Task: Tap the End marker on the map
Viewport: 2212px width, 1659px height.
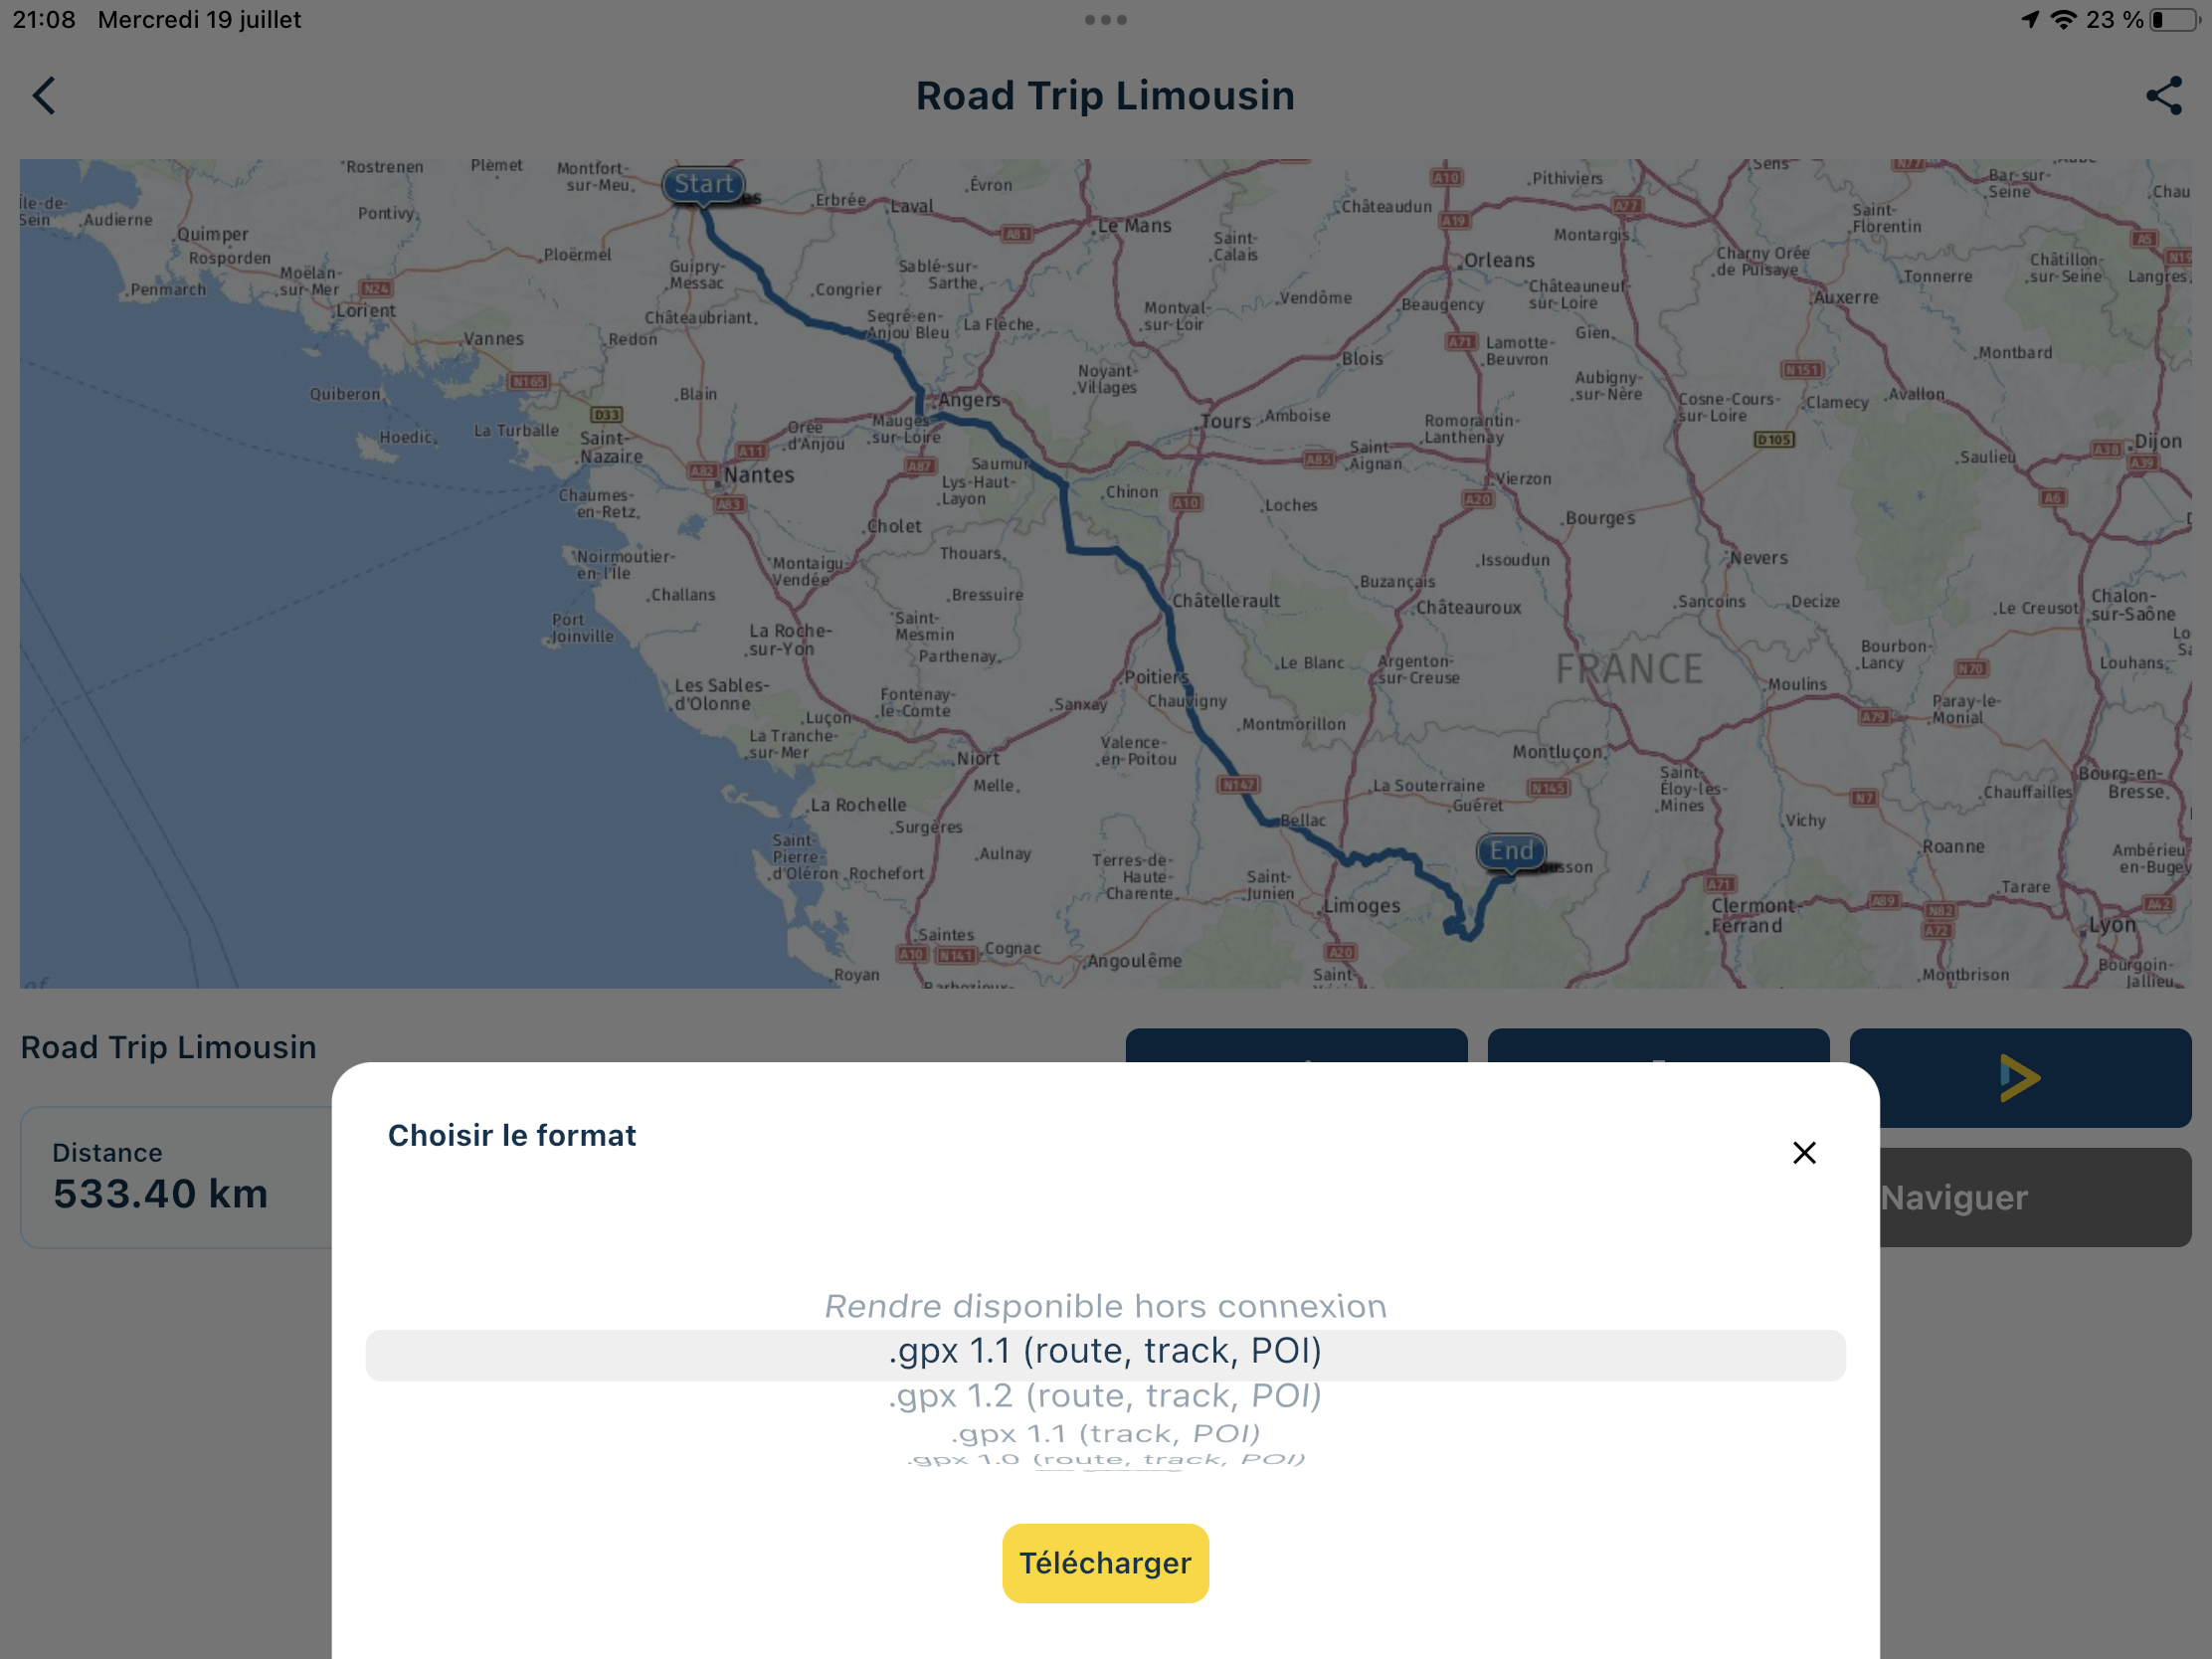Action: (x=1511, y=852)
